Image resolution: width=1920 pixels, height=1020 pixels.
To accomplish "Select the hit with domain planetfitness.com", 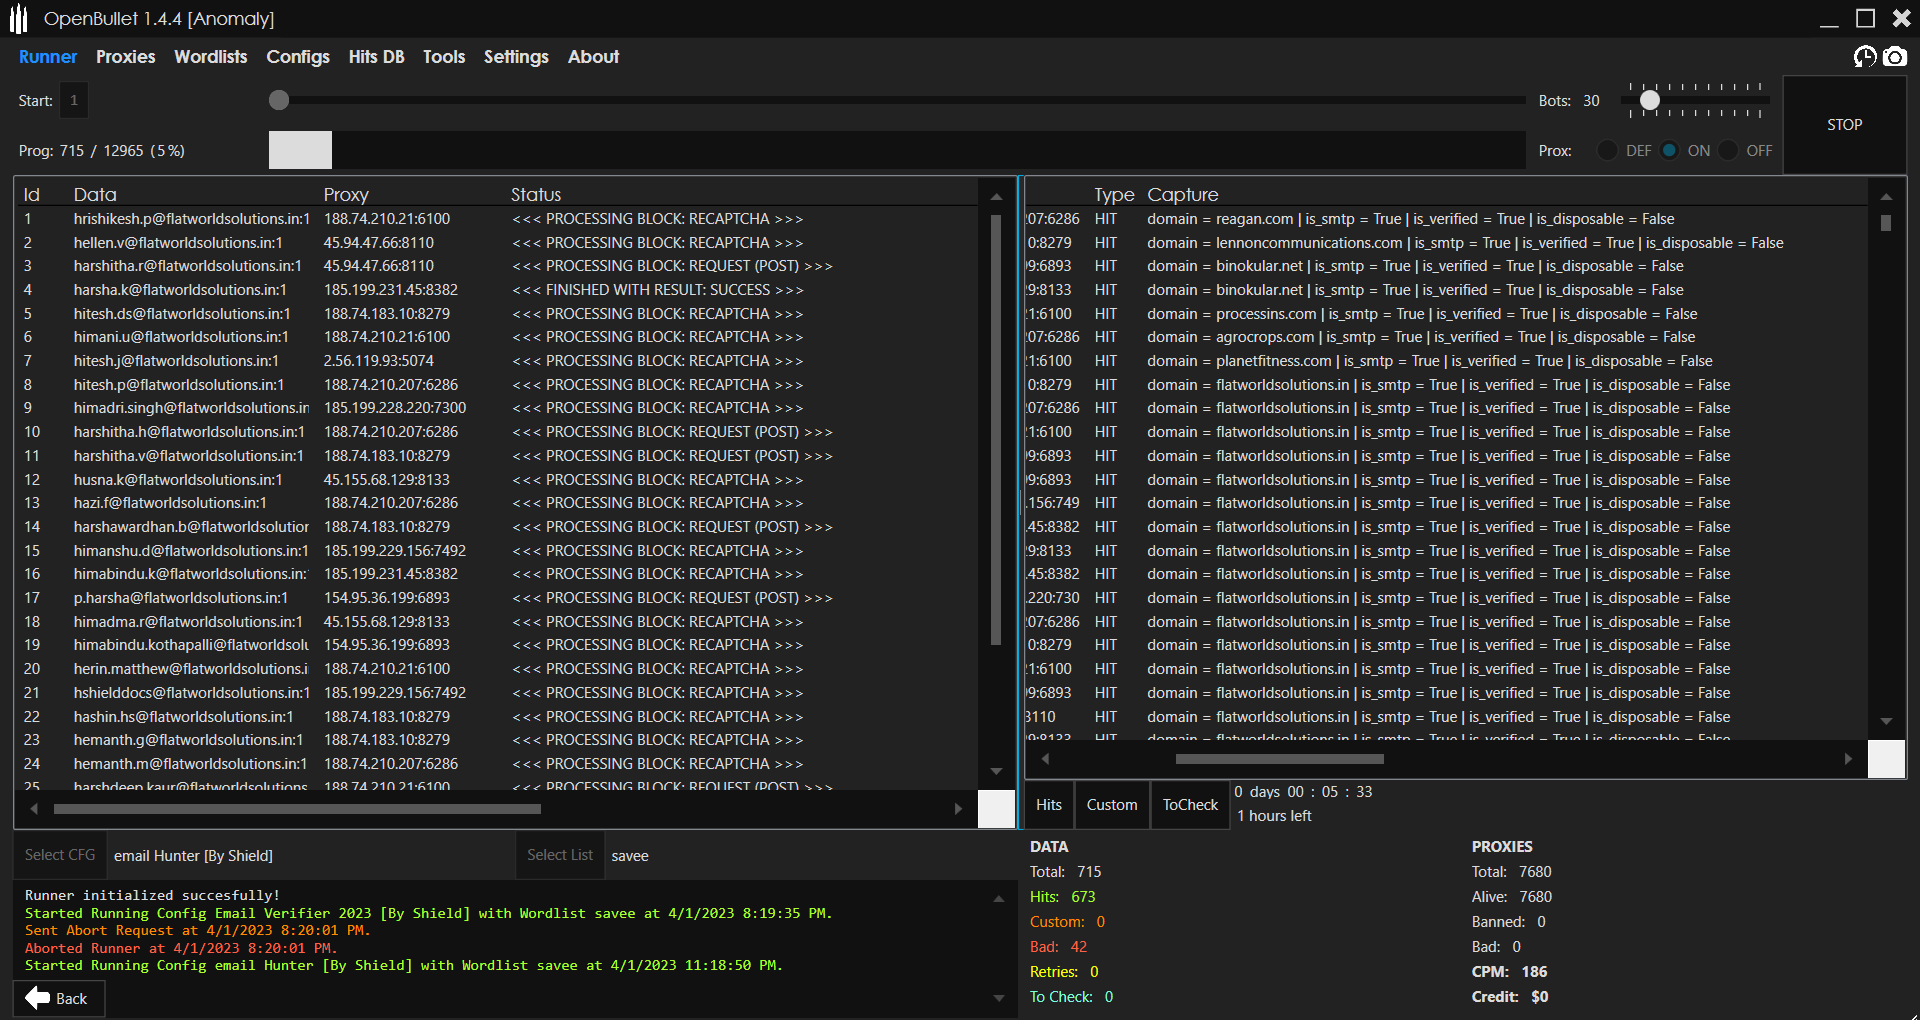I will [x=1446, y=361].
